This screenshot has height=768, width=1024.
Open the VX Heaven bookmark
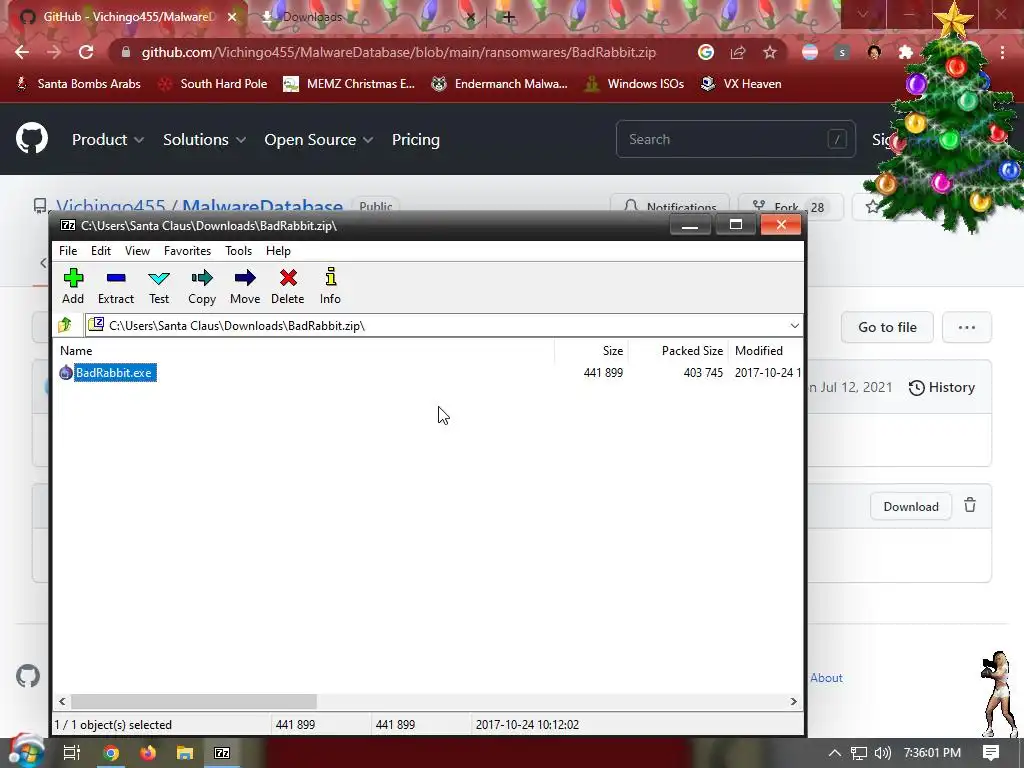coord(741,84)
